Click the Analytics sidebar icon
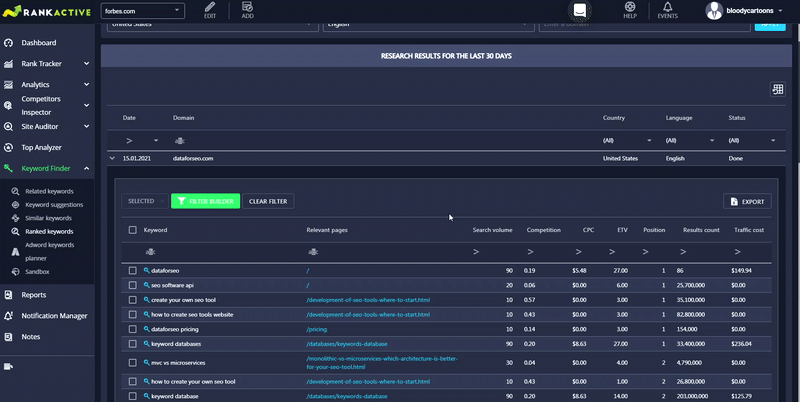 [x=8, y=85]
